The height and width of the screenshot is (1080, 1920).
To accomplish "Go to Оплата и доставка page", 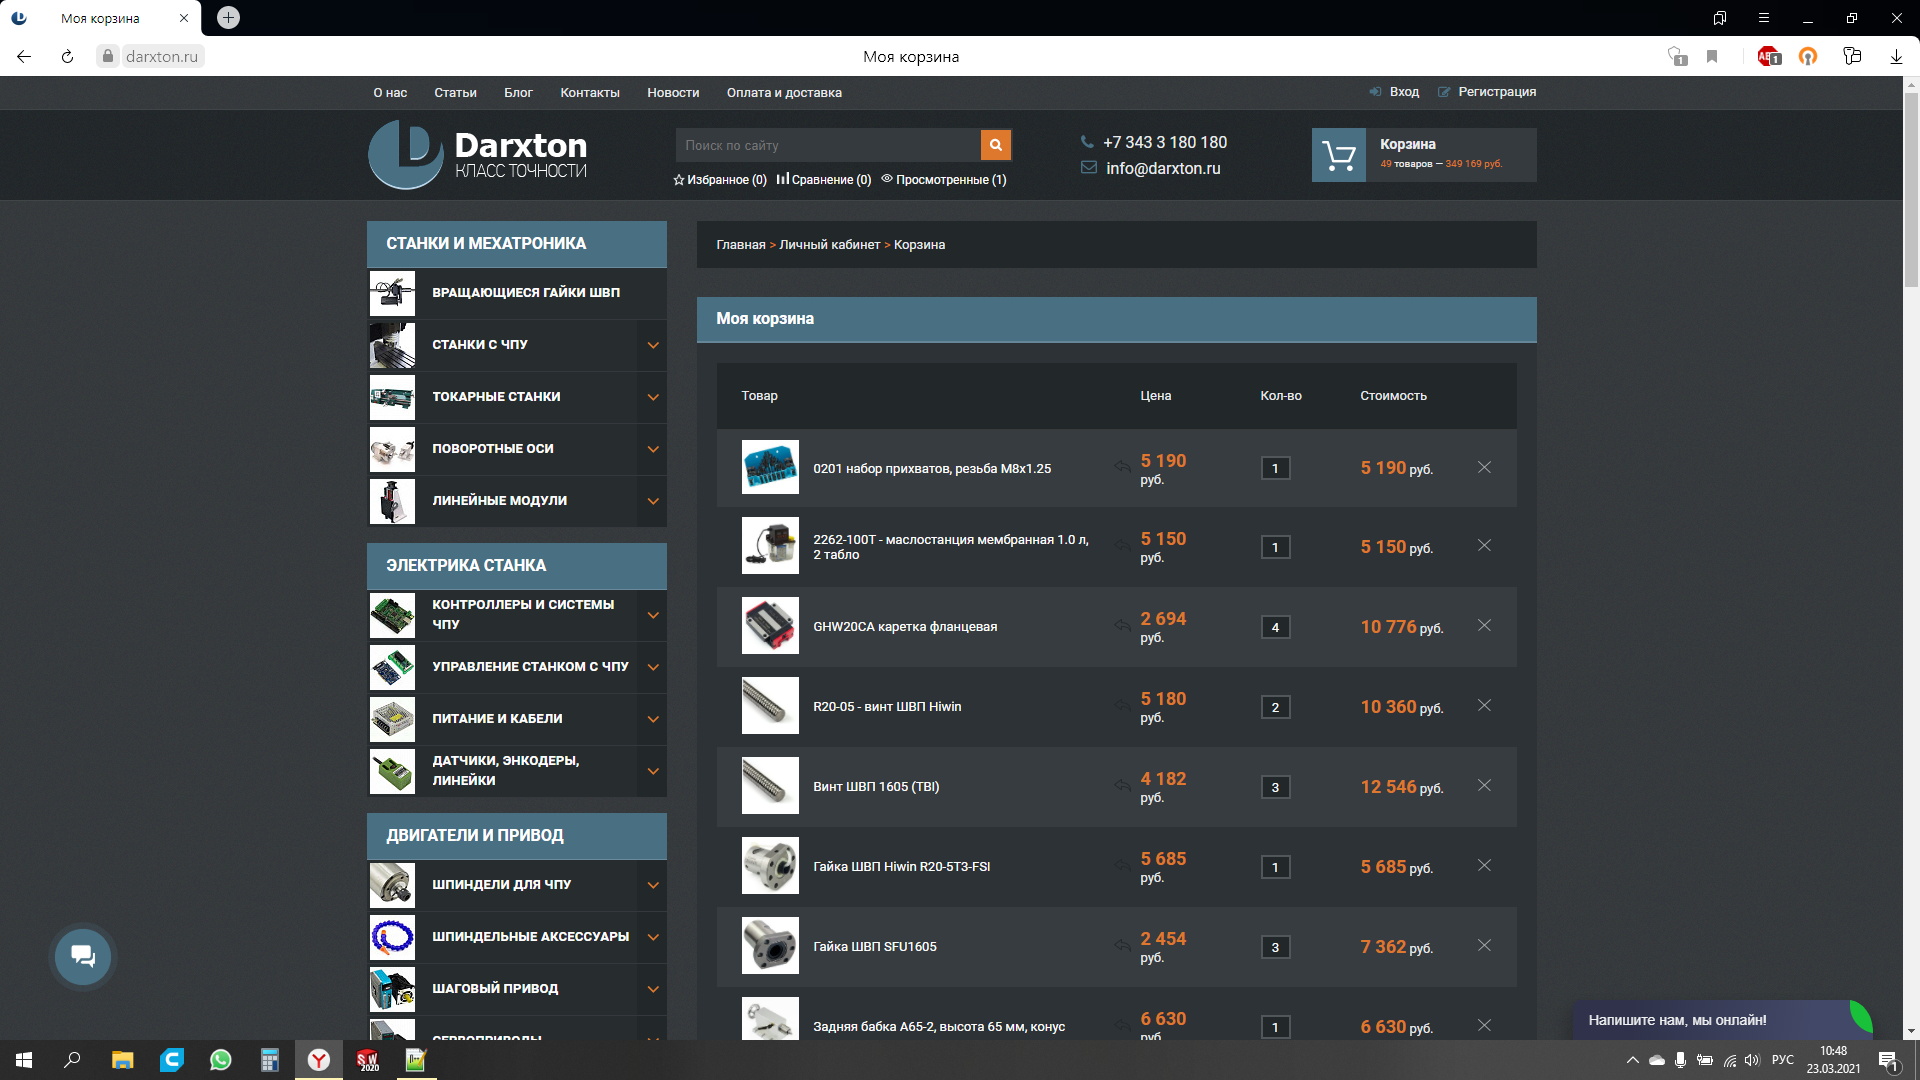I will (x=783, y=93).
